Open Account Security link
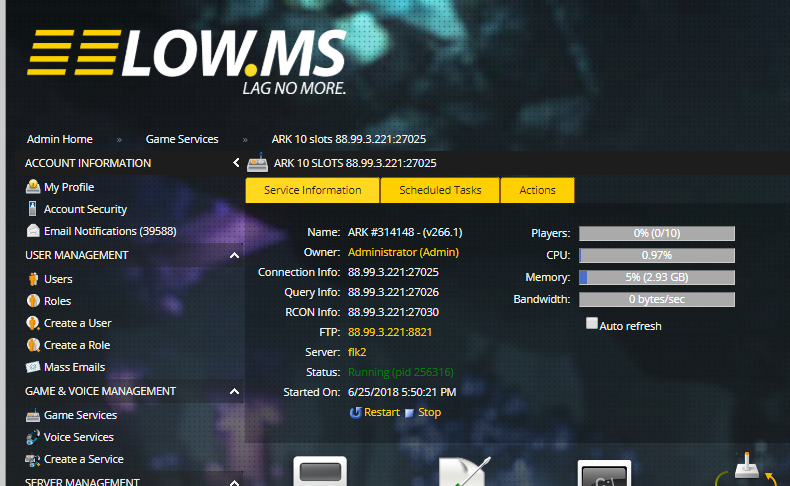The height and width of the screenshot is (486, 790). coord(85,209)
